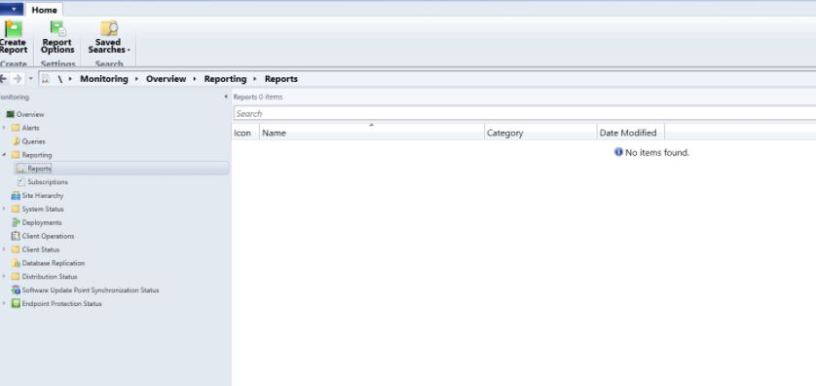Select the System Status folder icon
This screenshot has width=816, height=386.
[x=16, y=209]
